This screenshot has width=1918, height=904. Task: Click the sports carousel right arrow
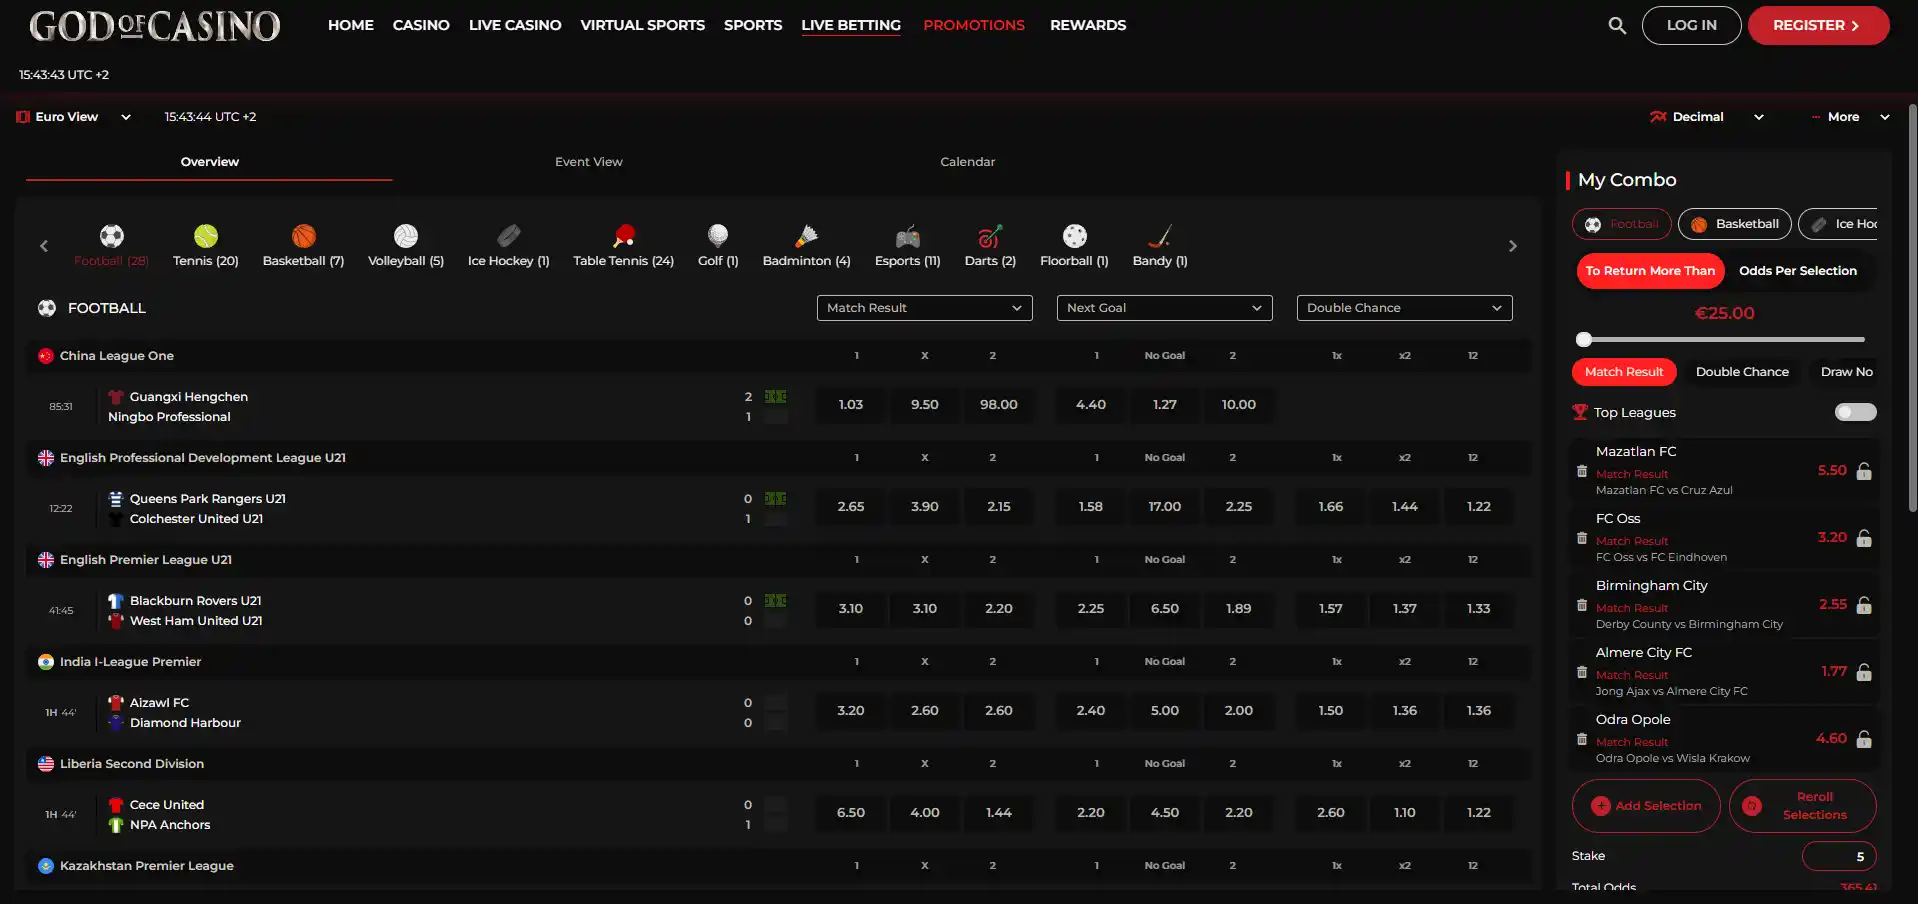coord(1513,246)
